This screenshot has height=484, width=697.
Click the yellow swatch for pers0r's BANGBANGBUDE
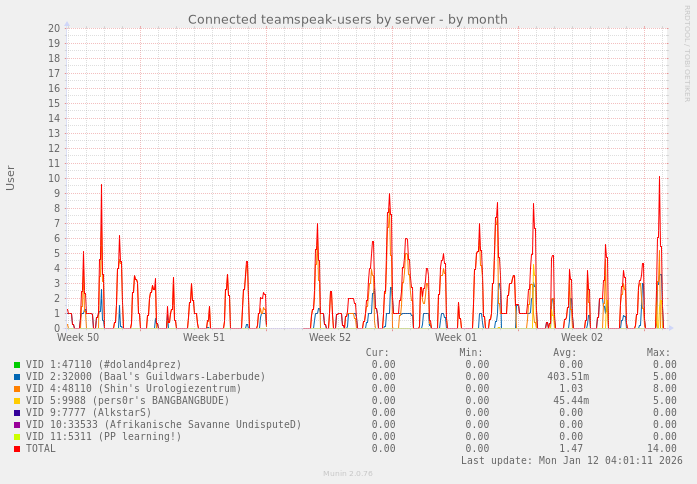[x=17, y=401]
